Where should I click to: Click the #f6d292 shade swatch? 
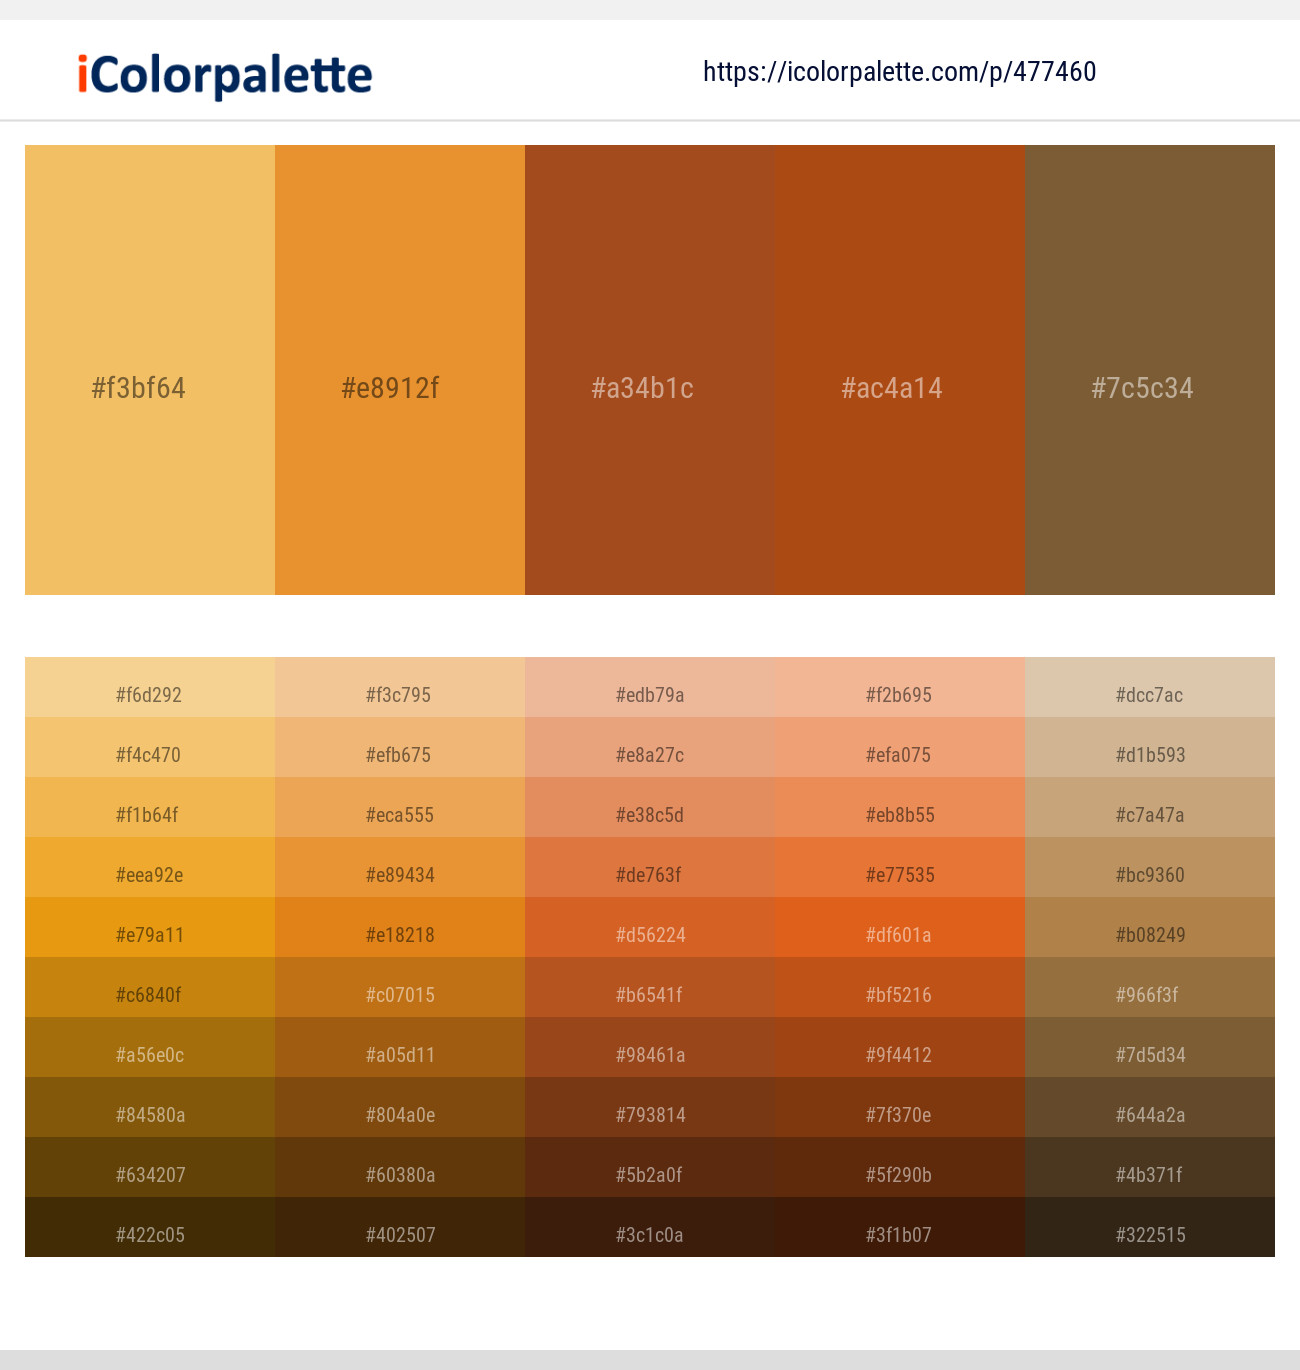[x=150, y=694]
